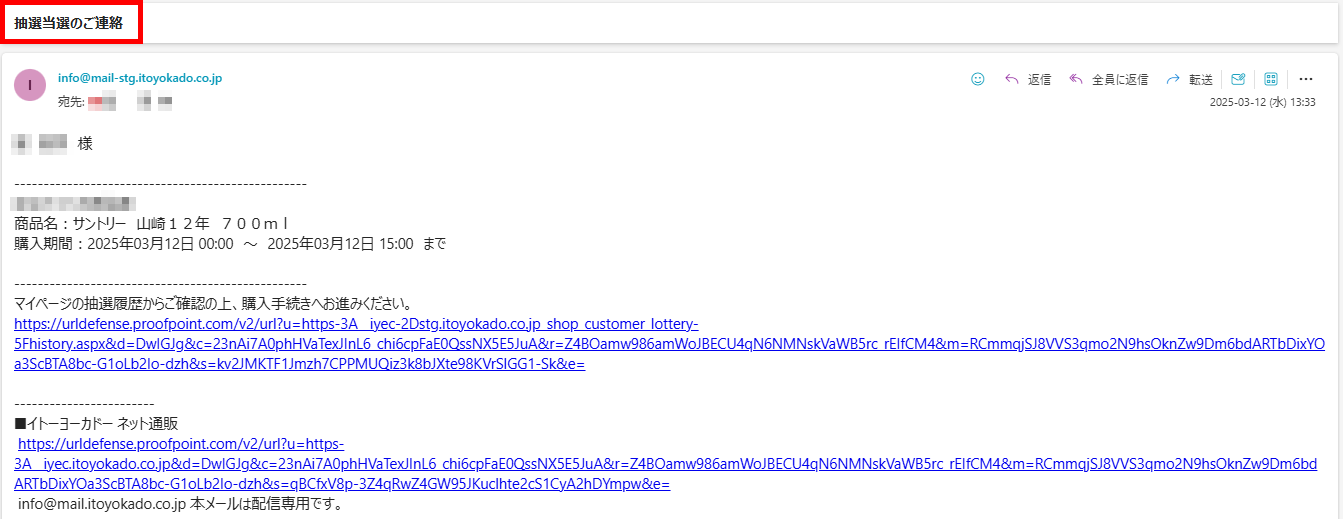Click the 返信 reply button
Image resolution: width=1343 pixels, height=519 pixels.
click(x=1039, y=79)
